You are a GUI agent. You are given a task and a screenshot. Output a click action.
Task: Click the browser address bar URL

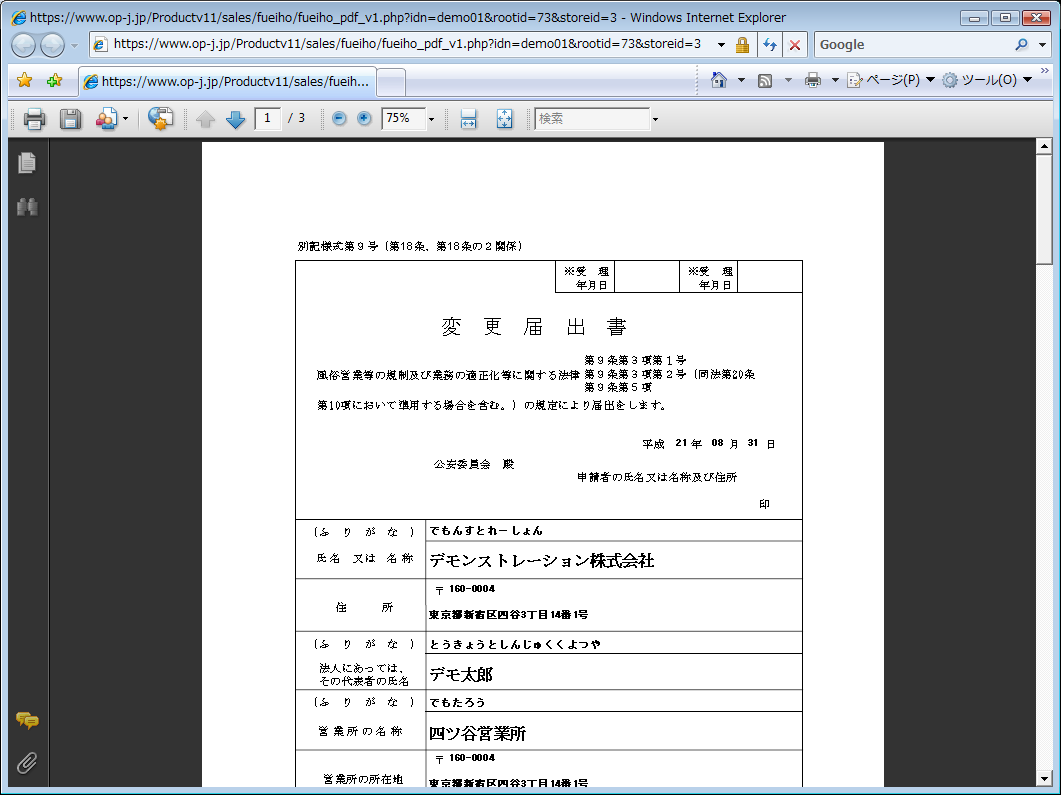tap(407, 44)
